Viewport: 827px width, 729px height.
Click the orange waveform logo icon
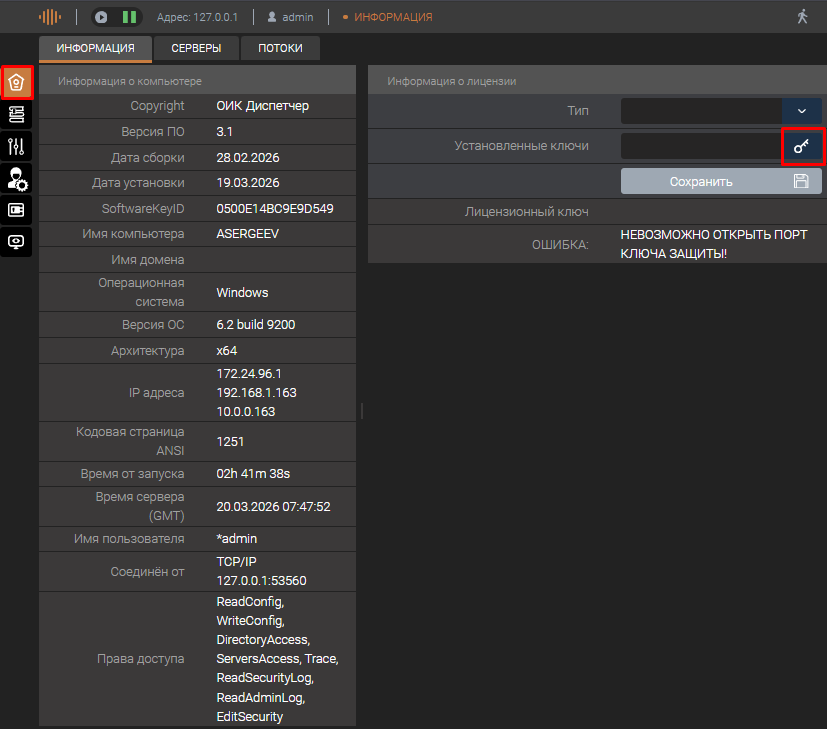pos(50,17)
